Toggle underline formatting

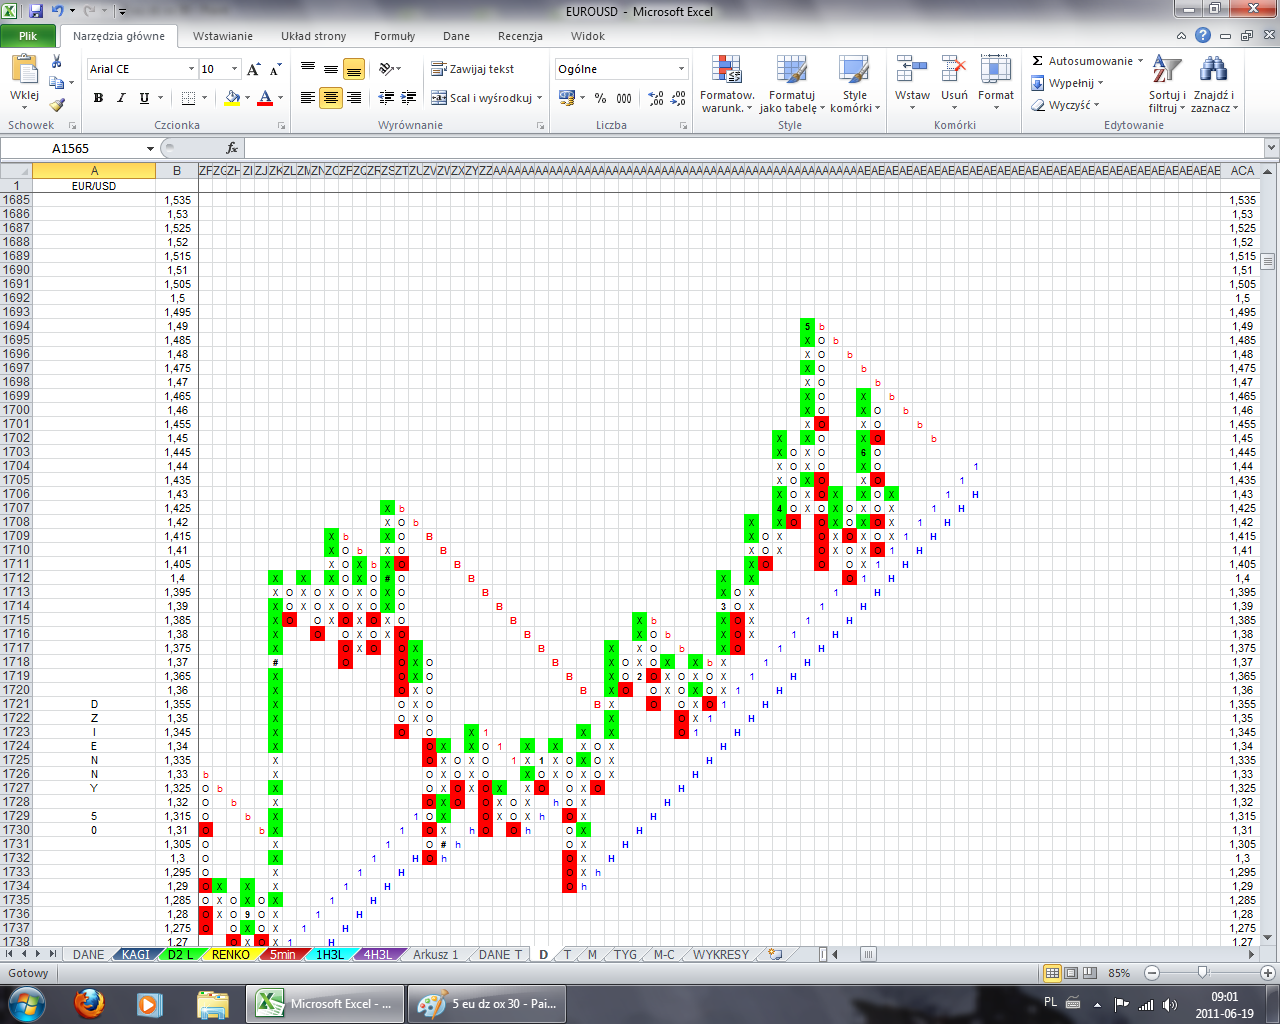144,98
